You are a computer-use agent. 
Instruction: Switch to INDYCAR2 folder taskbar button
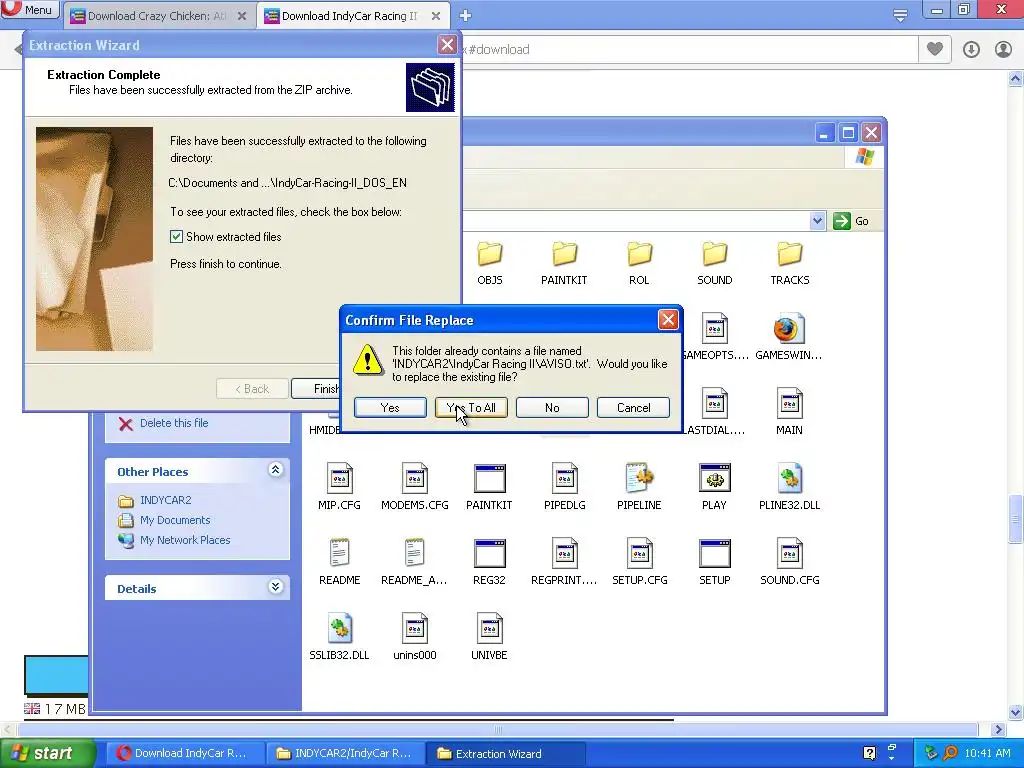click(345, 754)
